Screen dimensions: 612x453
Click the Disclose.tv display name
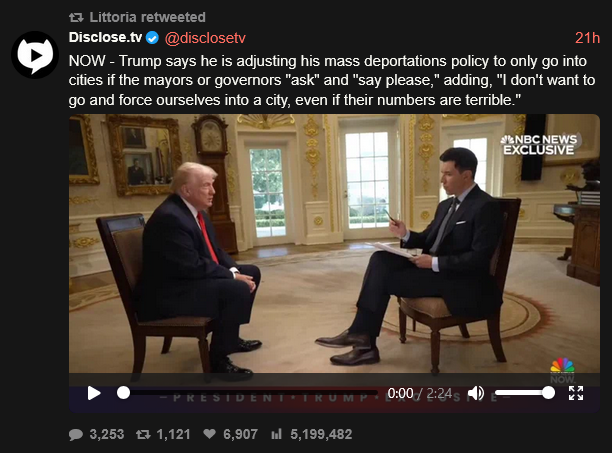pos(105,37)
